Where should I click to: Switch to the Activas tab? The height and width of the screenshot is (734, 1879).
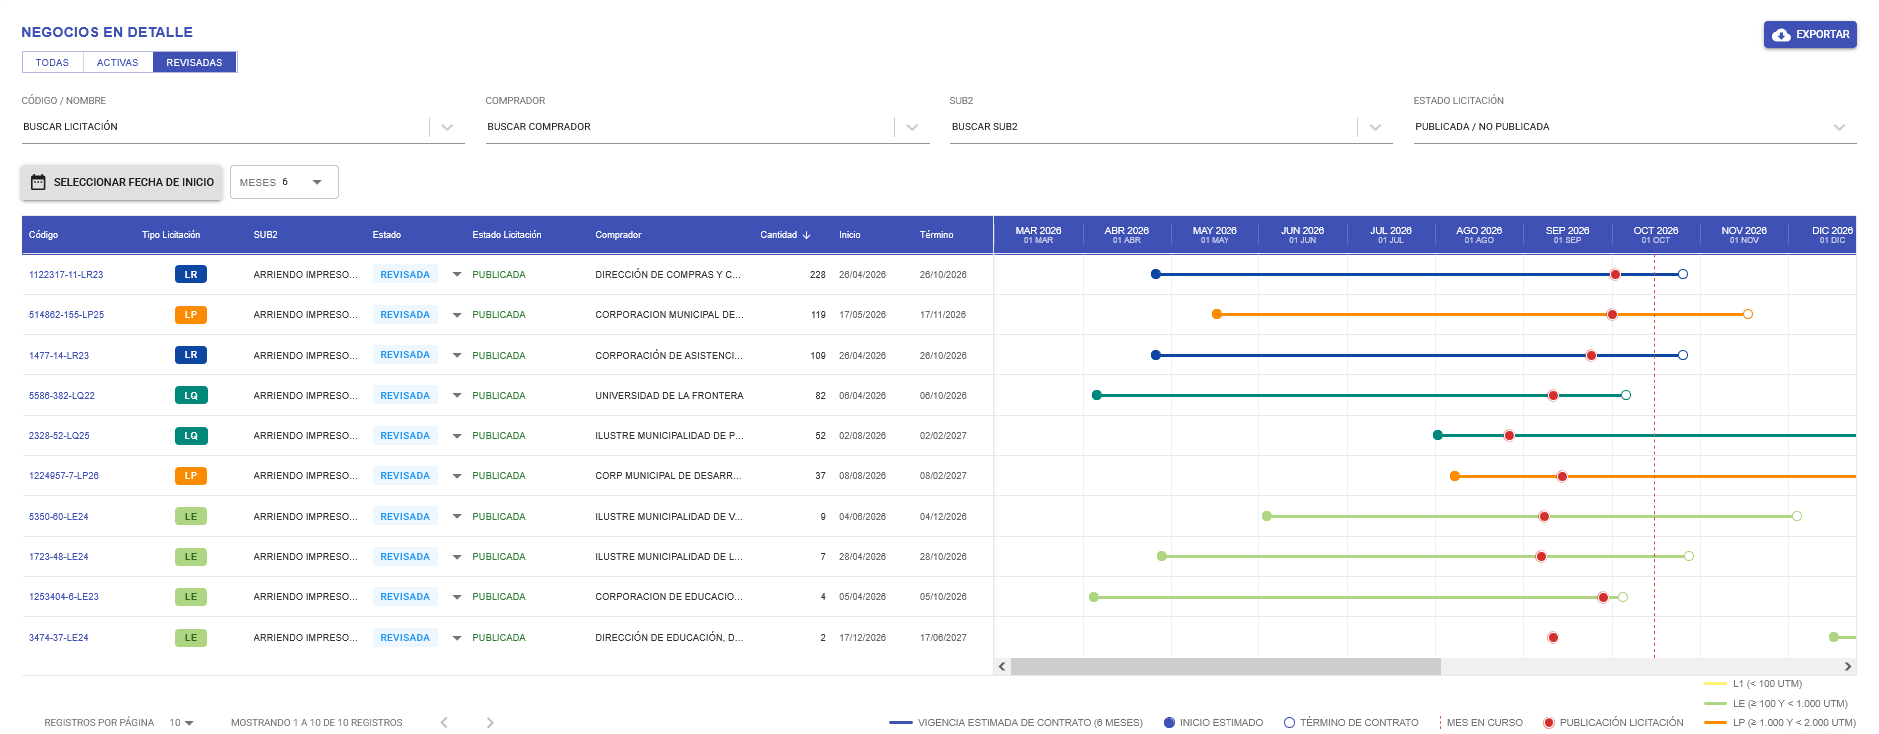pyautogui.click(x=118, y=62)
